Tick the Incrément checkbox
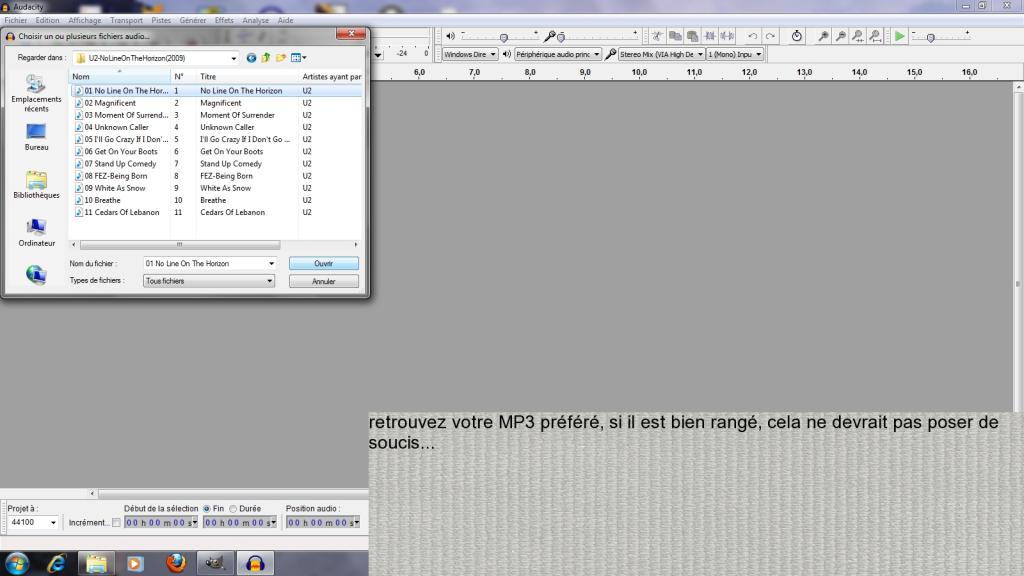Viewport: 1024px width, 576px height. 116,522
